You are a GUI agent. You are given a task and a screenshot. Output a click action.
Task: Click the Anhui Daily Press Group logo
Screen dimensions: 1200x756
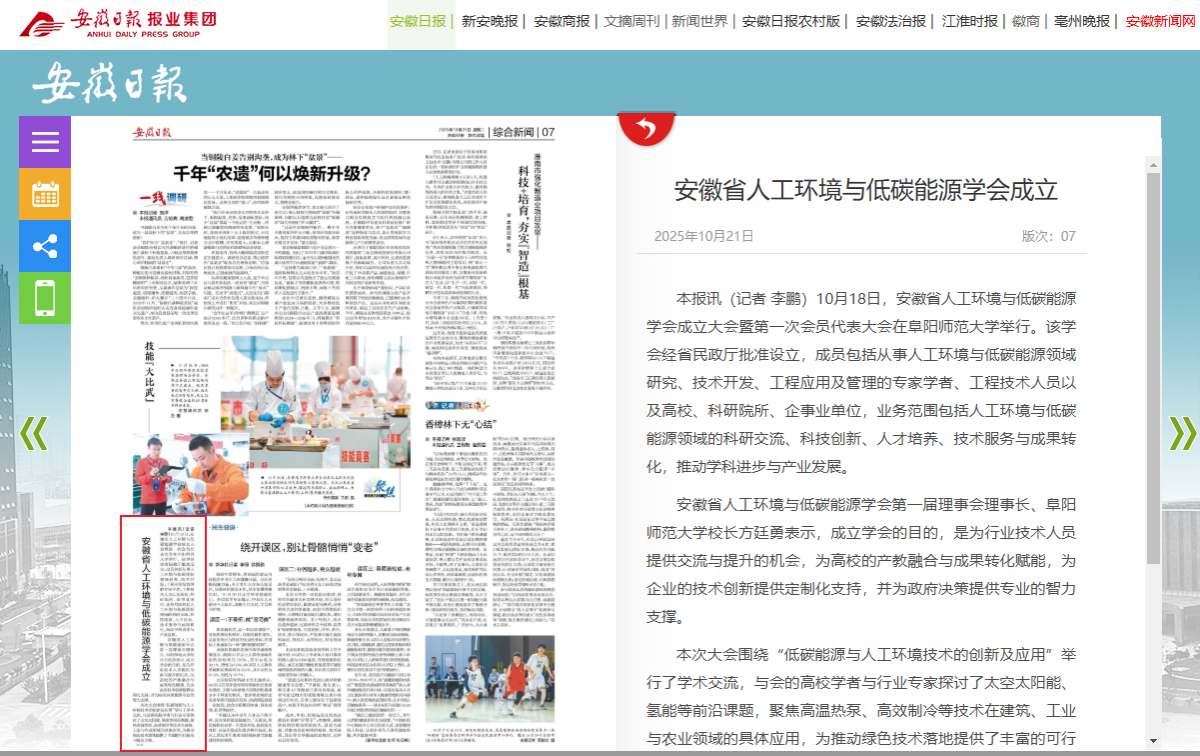point(120,22)
